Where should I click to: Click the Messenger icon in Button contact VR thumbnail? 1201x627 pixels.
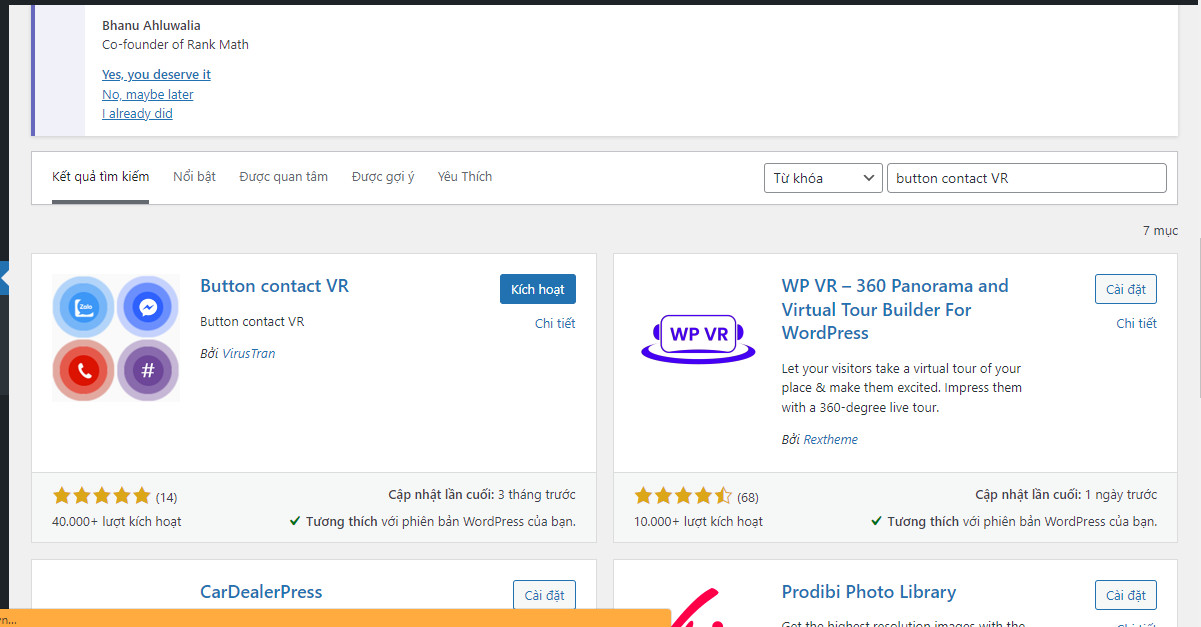148,306
